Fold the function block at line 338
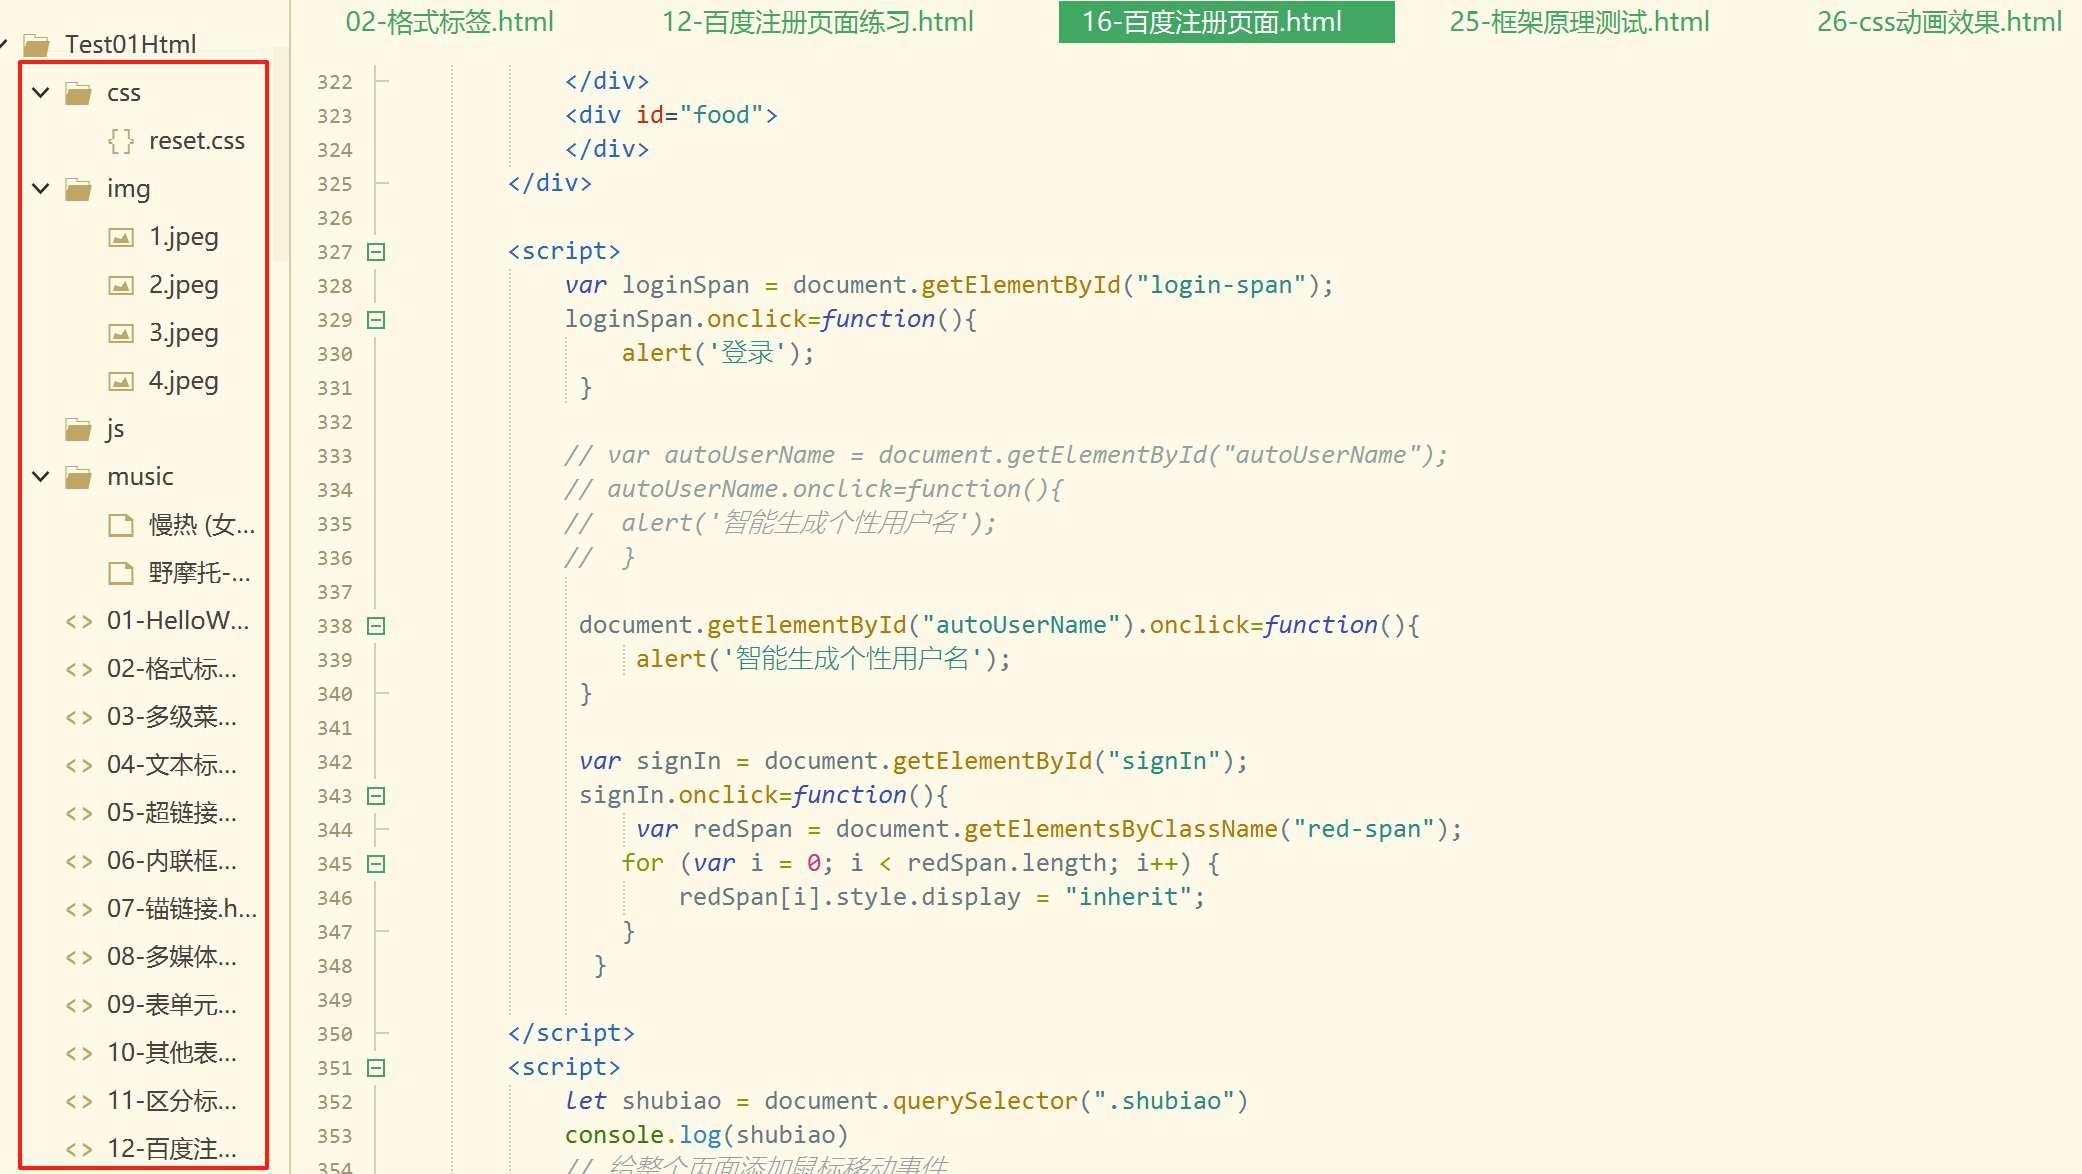Screen dimensions: 2082x1174 click(376, 626)
